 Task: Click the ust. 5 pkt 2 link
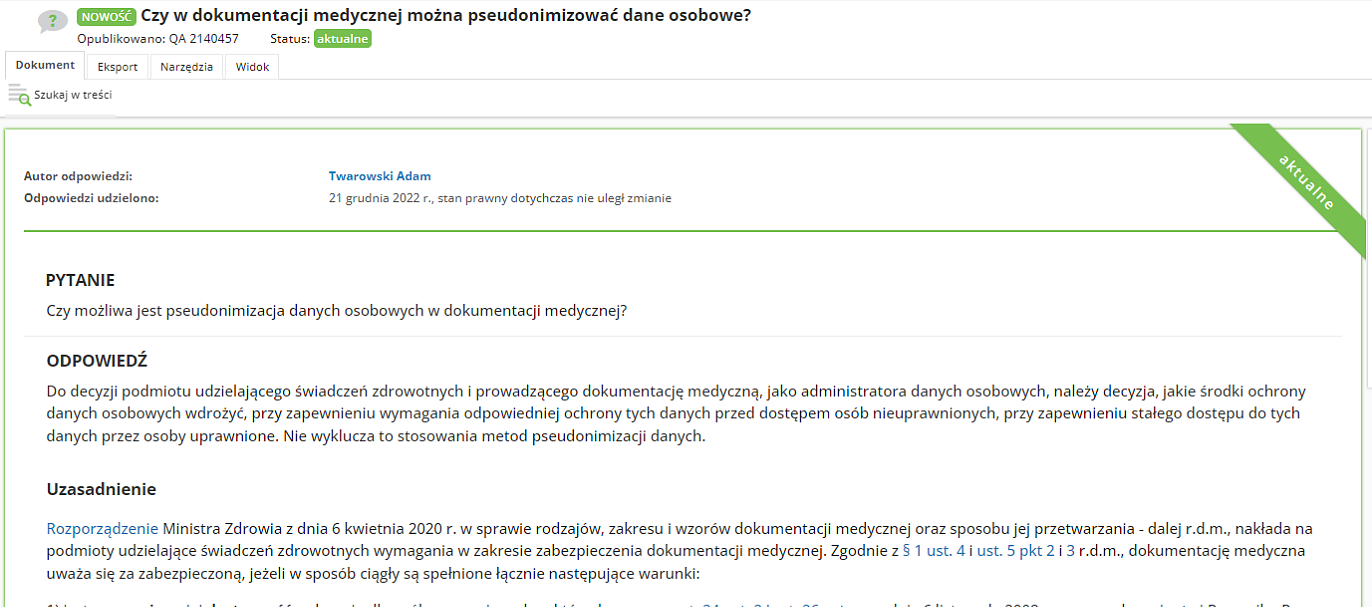pos(1015,550)
